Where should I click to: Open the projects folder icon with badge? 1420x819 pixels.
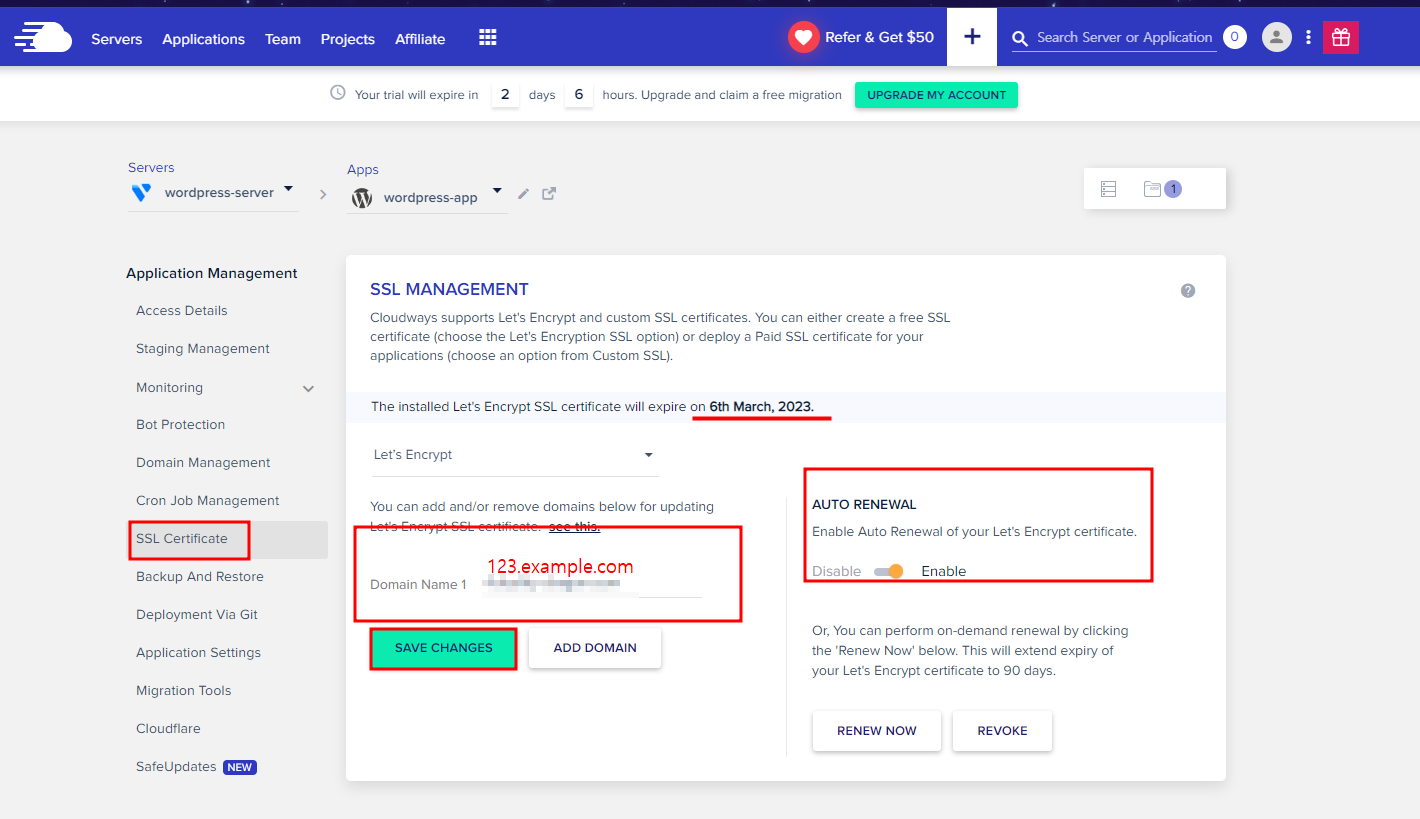(1163, 188)
